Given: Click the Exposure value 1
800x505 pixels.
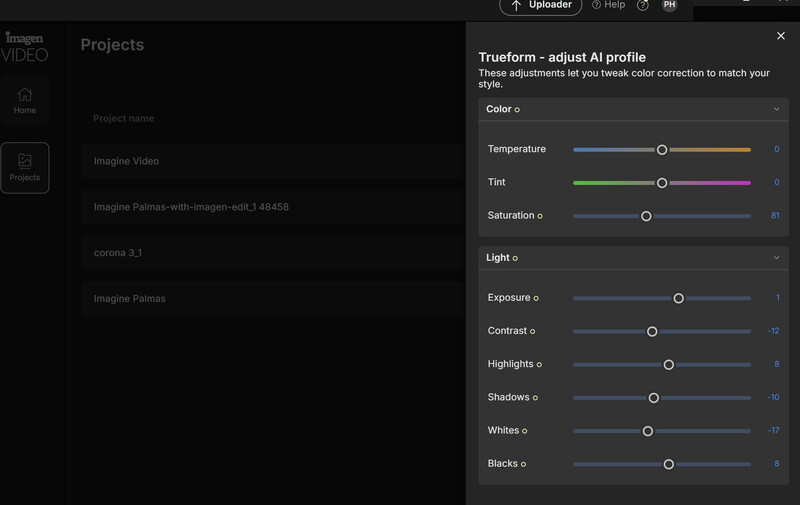Looking at the screenshot, I should [778, 297].
